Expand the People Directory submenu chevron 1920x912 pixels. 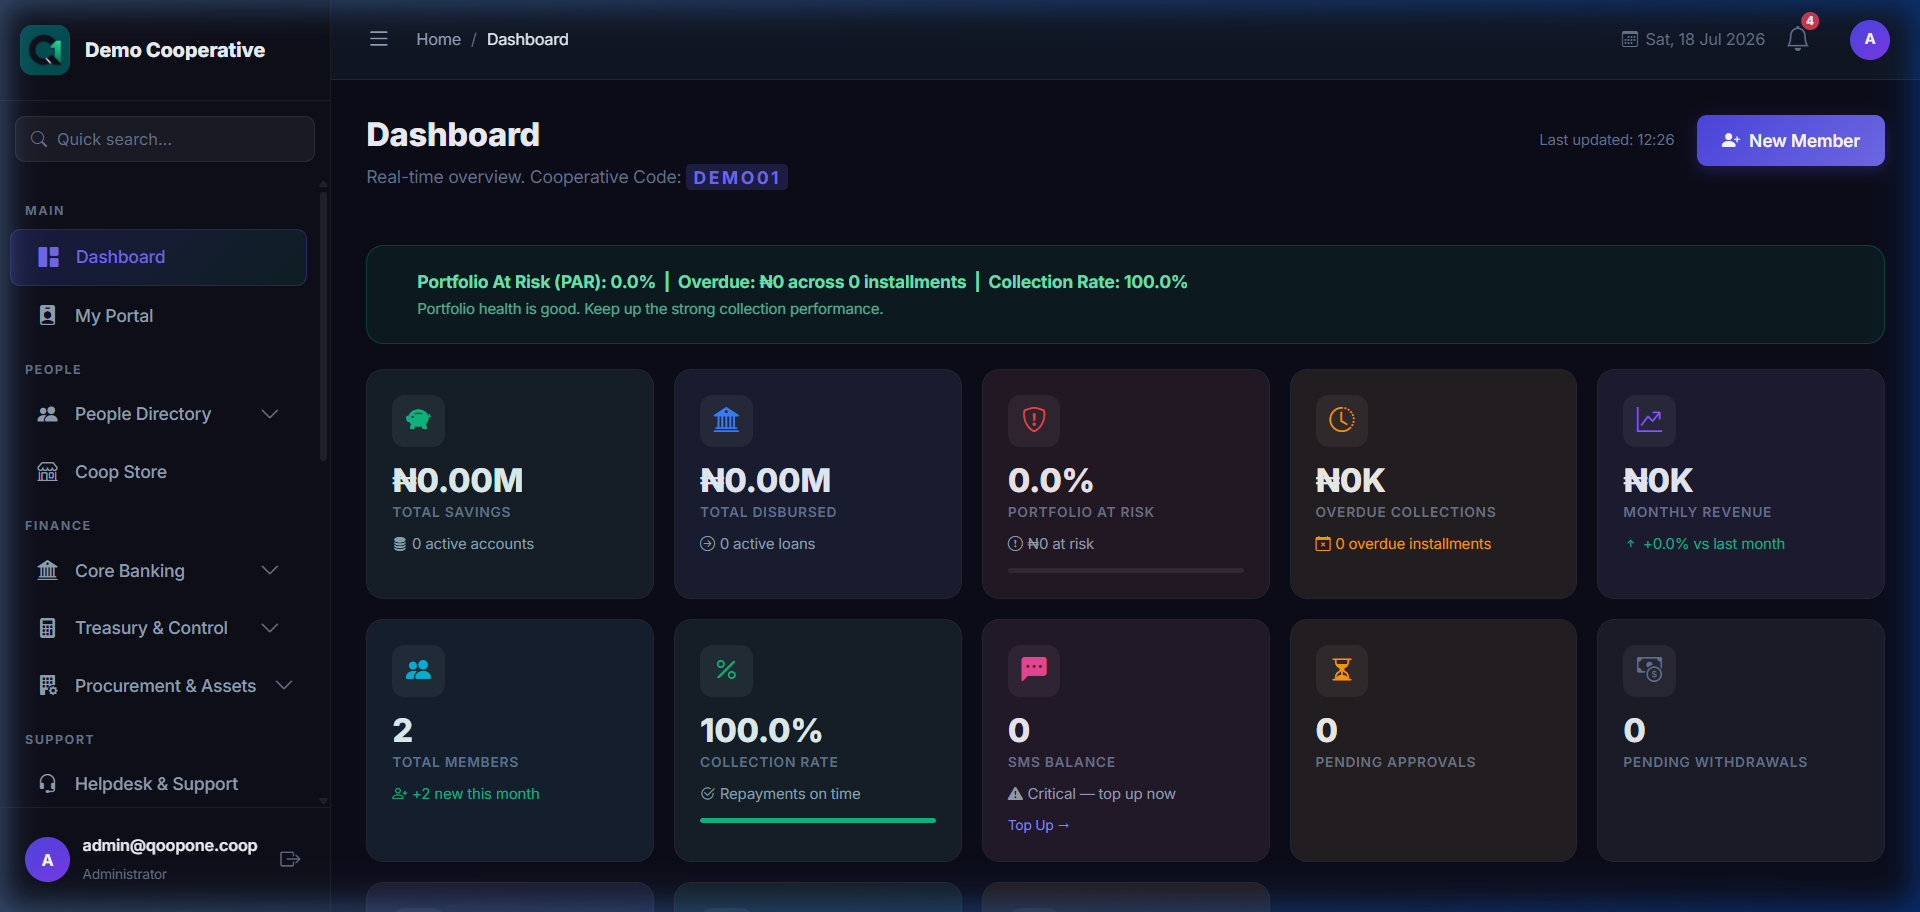(x=269, y=414)
